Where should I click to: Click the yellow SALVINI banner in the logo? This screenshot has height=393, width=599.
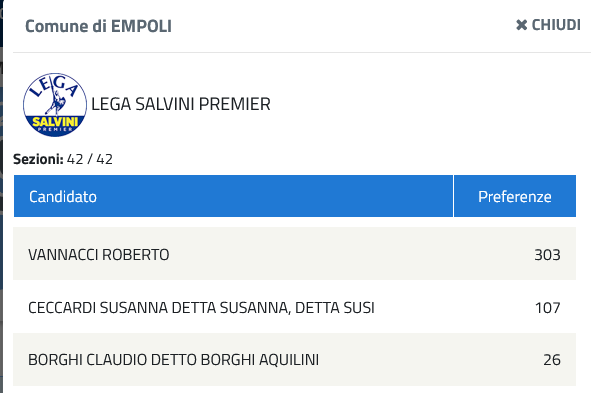click(55, 122)
